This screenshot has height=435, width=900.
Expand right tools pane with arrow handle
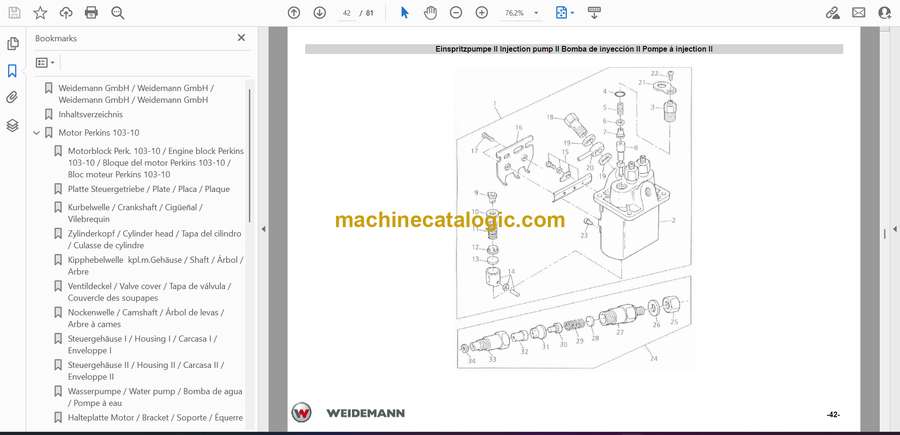coord(894,229)
